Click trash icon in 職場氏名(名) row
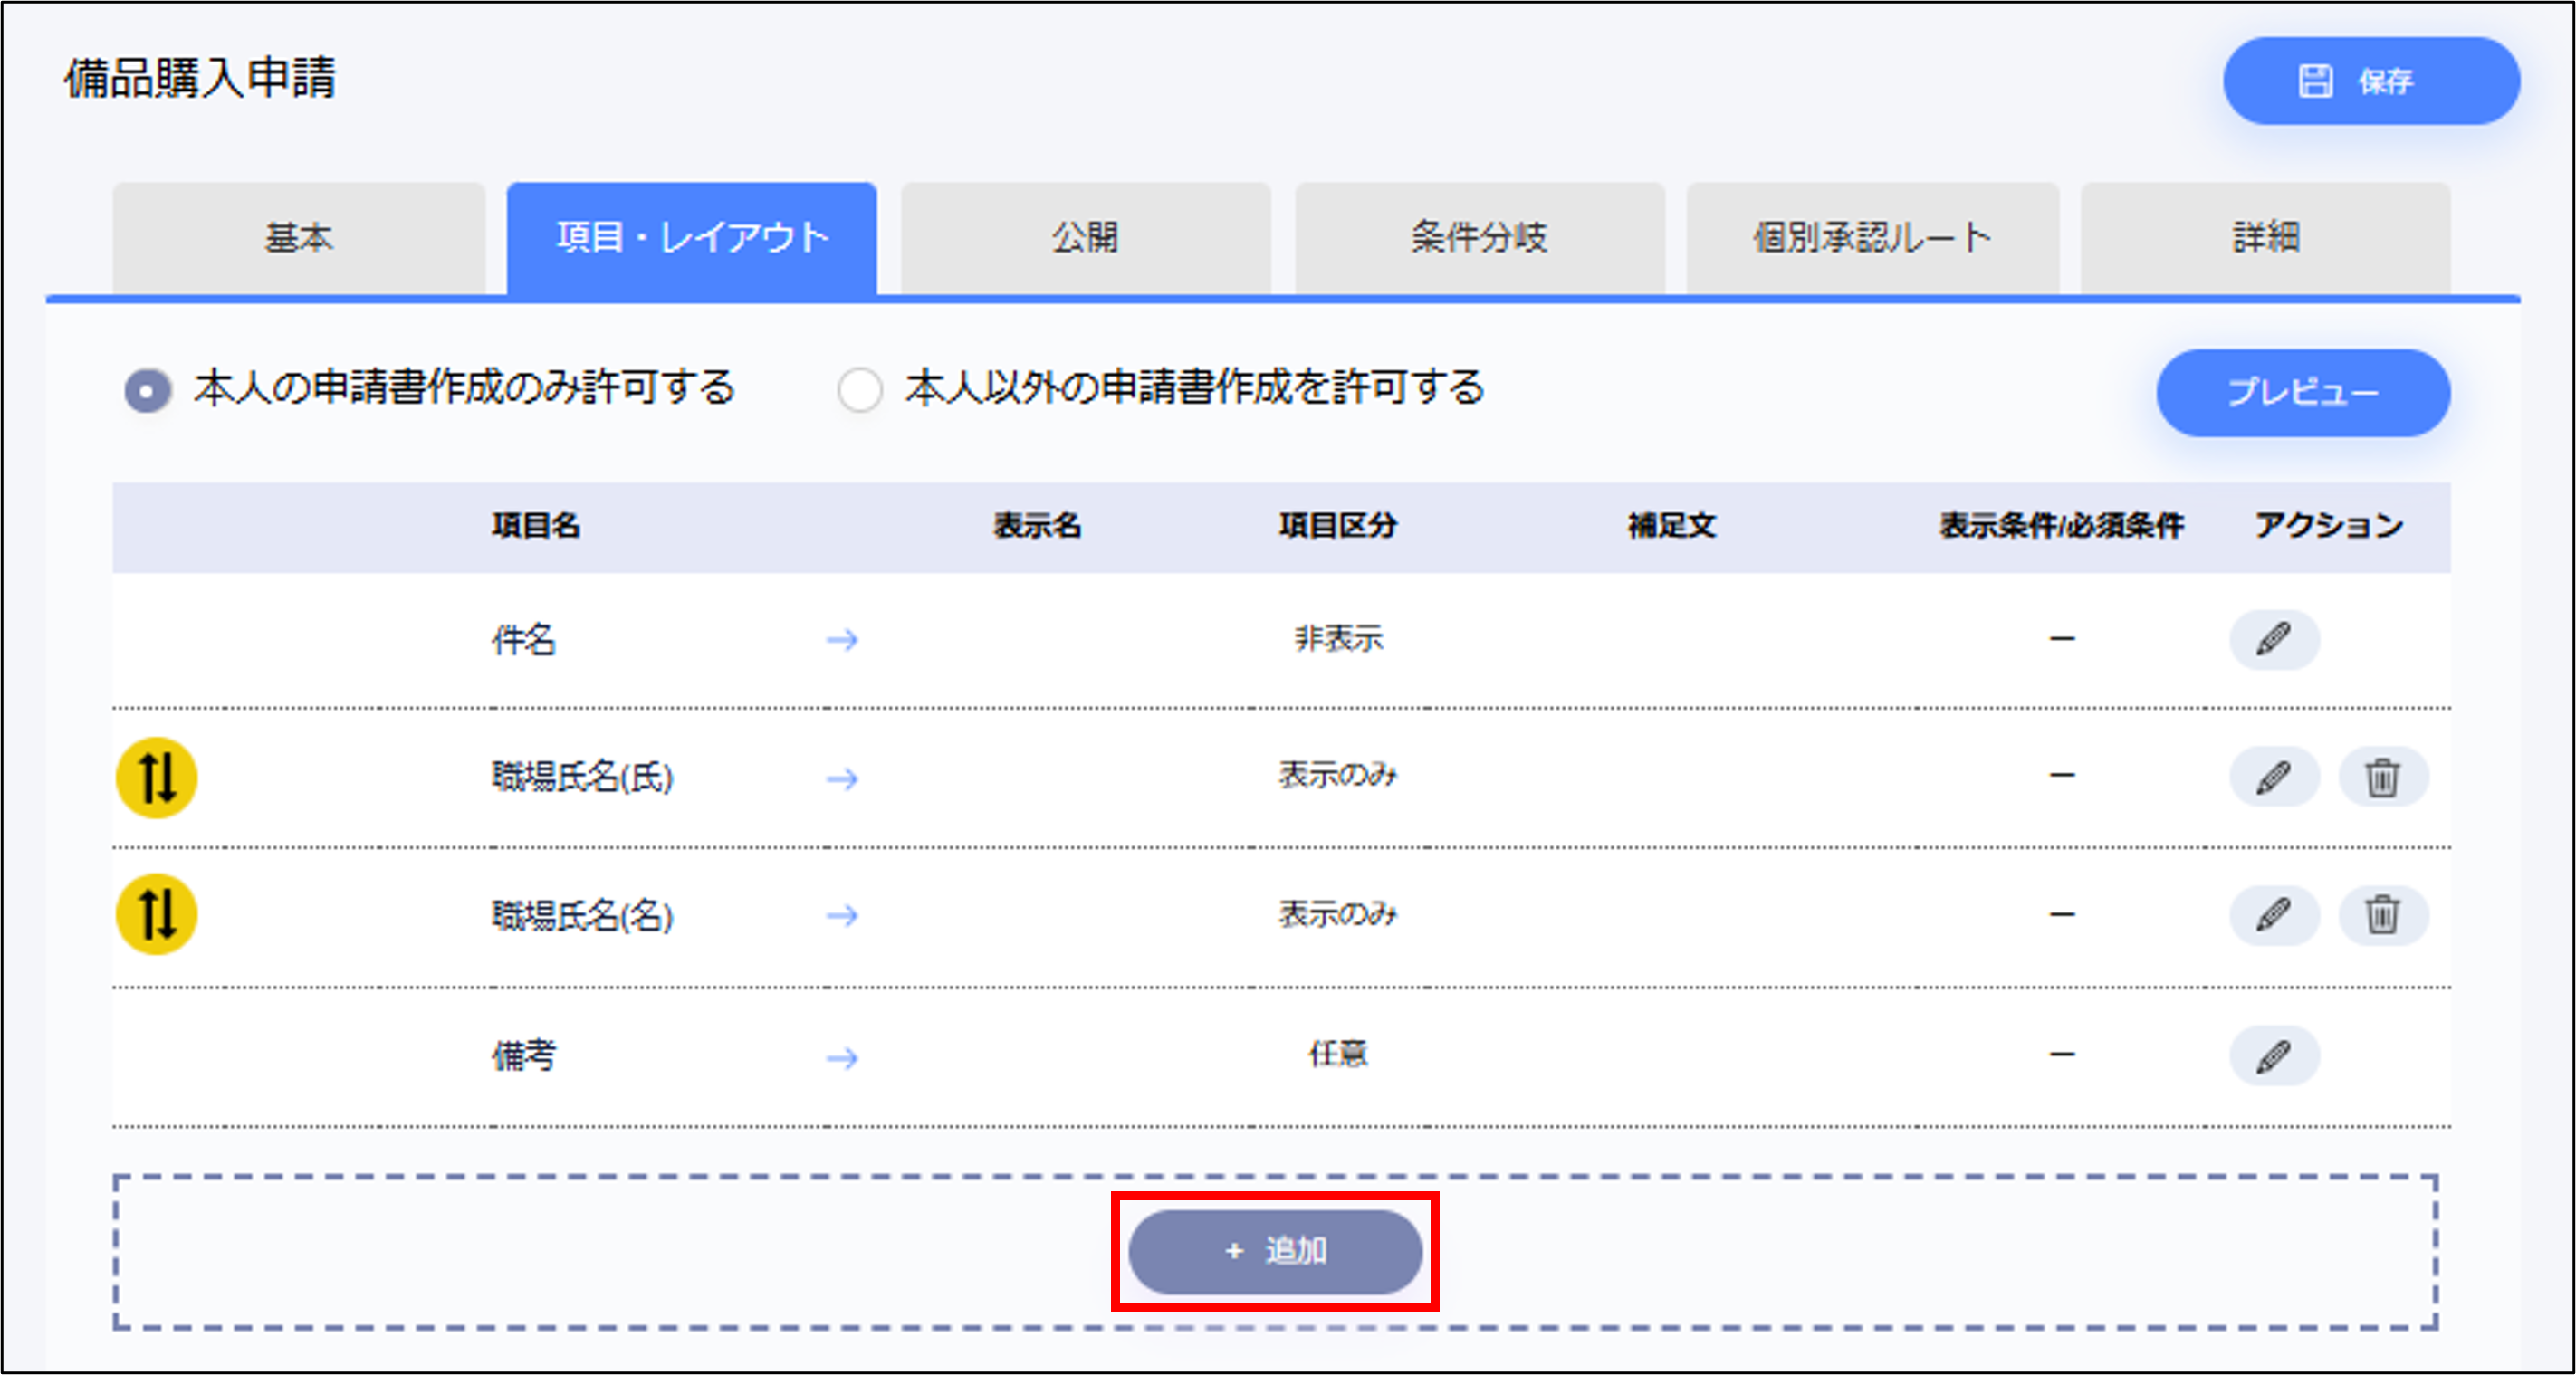 tap(2382, 915)
